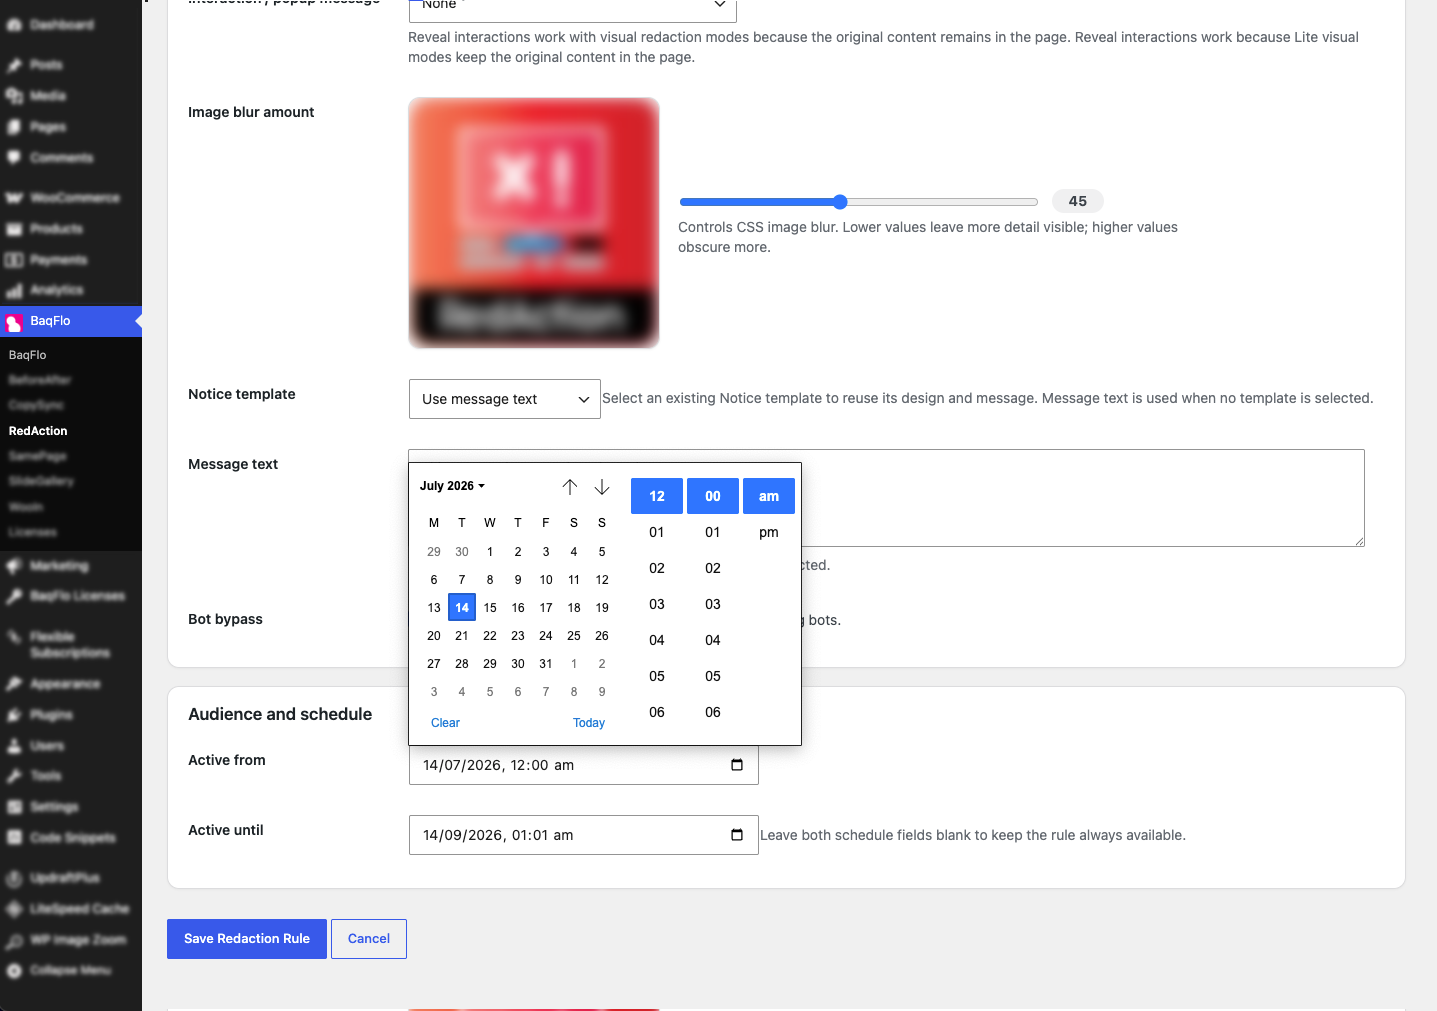Select July 26 in the calendar
Screen dimensions: 1437x1011
pyautogui.click(x=602, y=636)
